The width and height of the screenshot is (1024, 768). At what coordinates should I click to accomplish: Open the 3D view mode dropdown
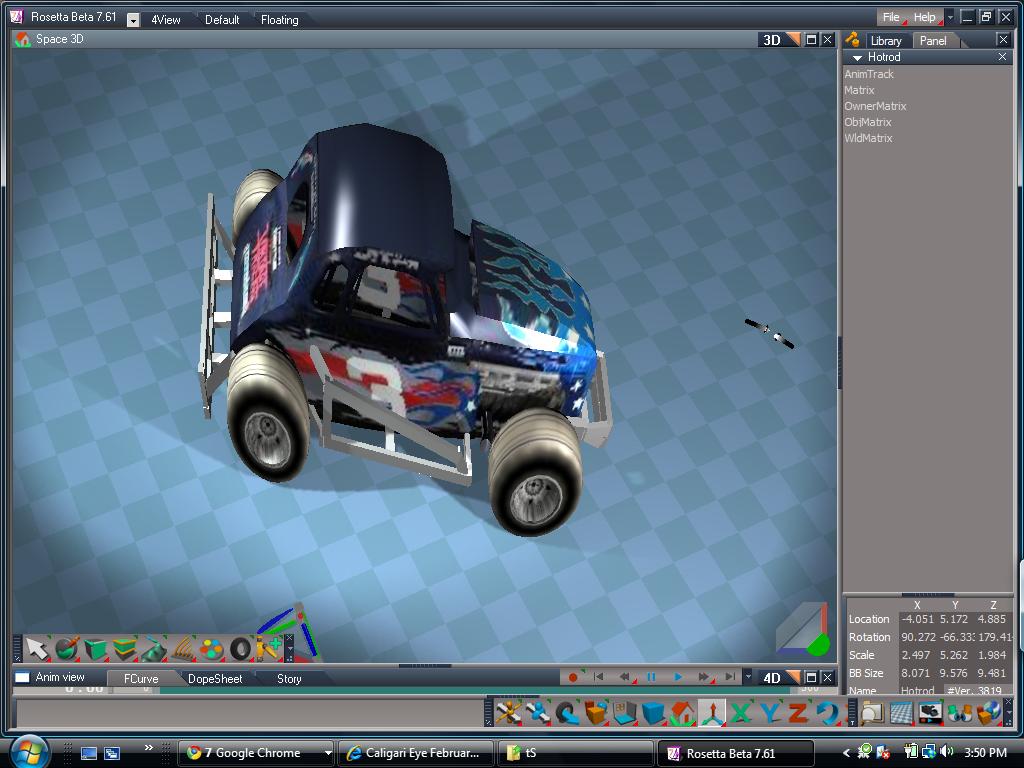(792, 40)
